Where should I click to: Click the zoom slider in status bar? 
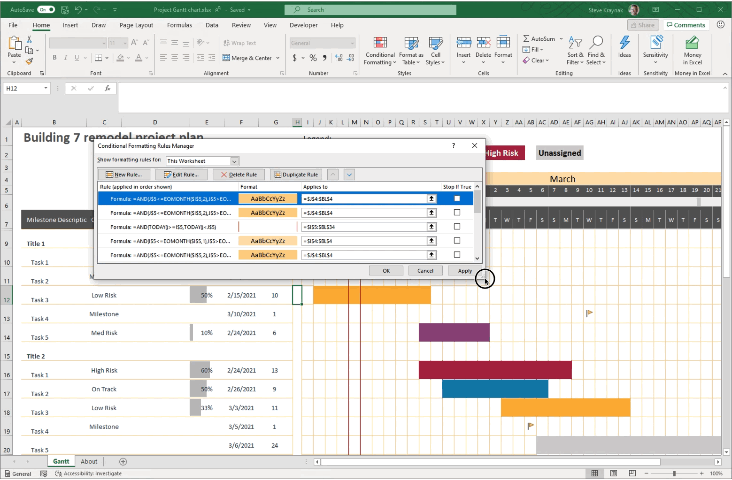(673, 473)
